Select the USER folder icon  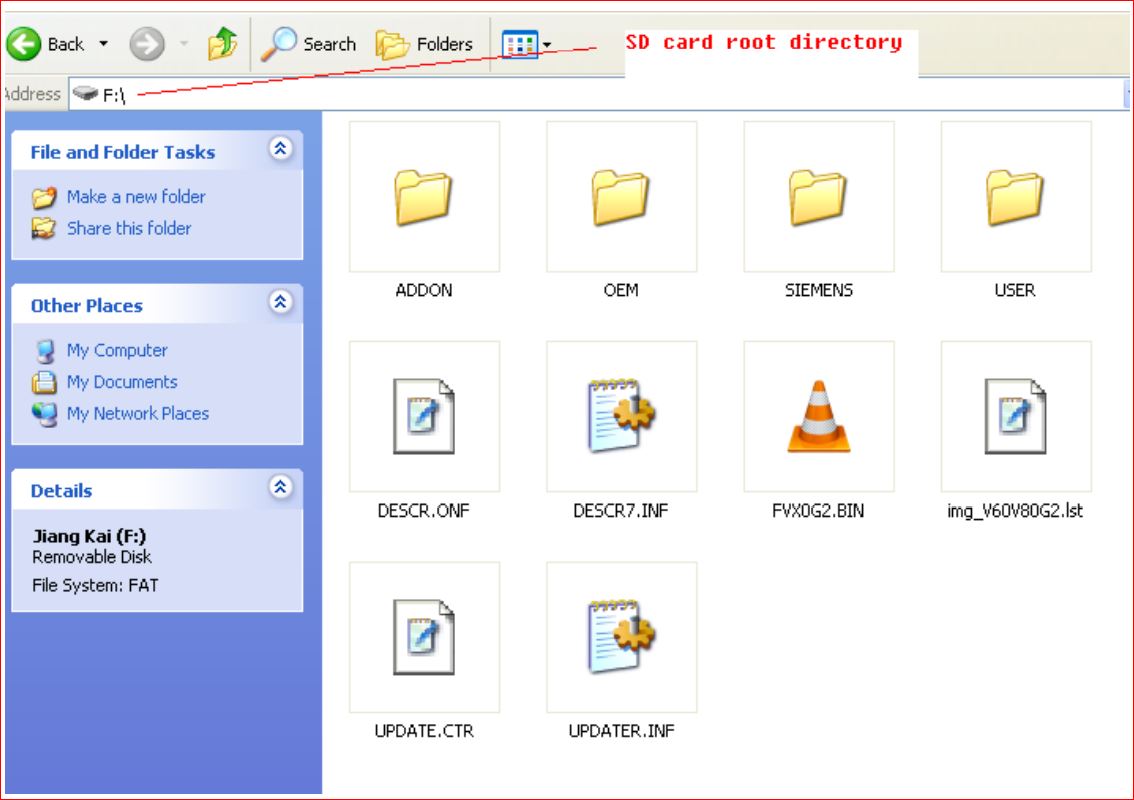(1015, 196)
